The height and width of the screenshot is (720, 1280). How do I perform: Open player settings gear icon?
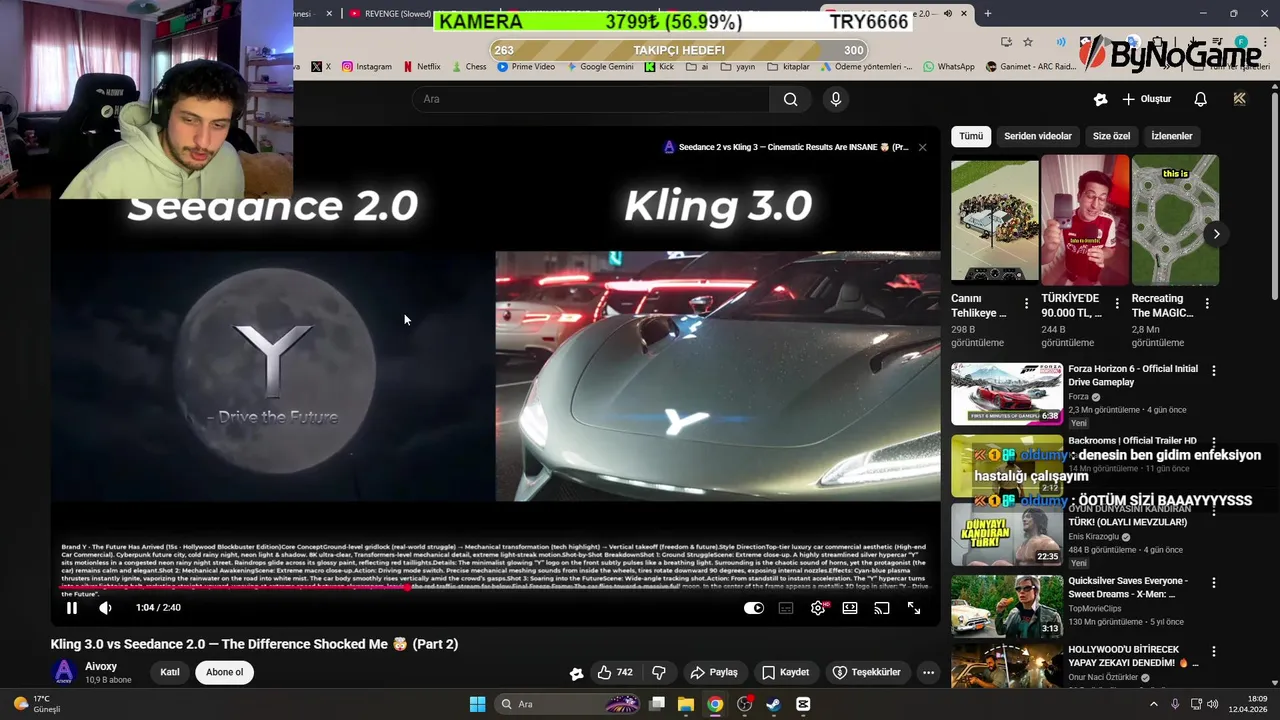click(818, 608)
